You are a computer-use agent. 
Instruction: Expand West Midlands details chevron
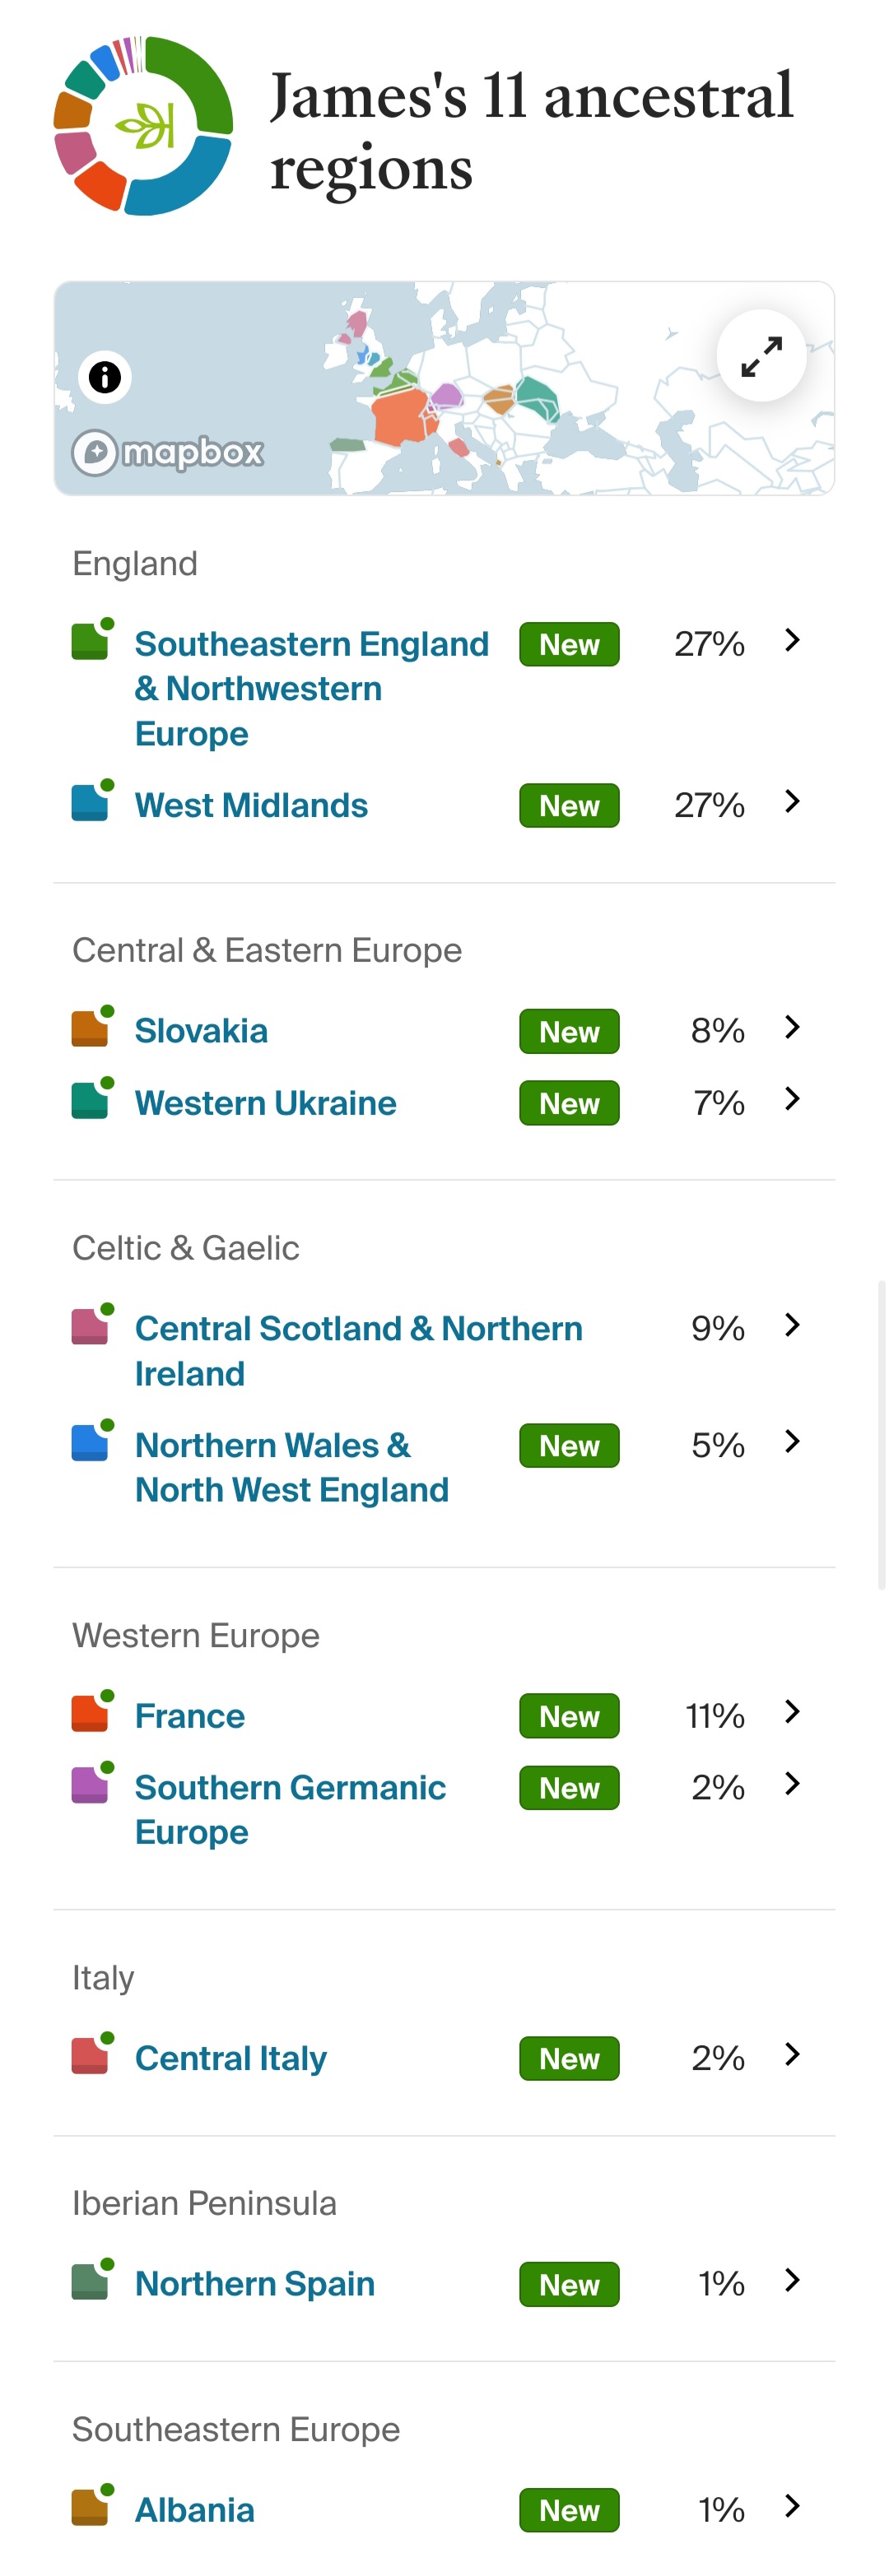792,802
